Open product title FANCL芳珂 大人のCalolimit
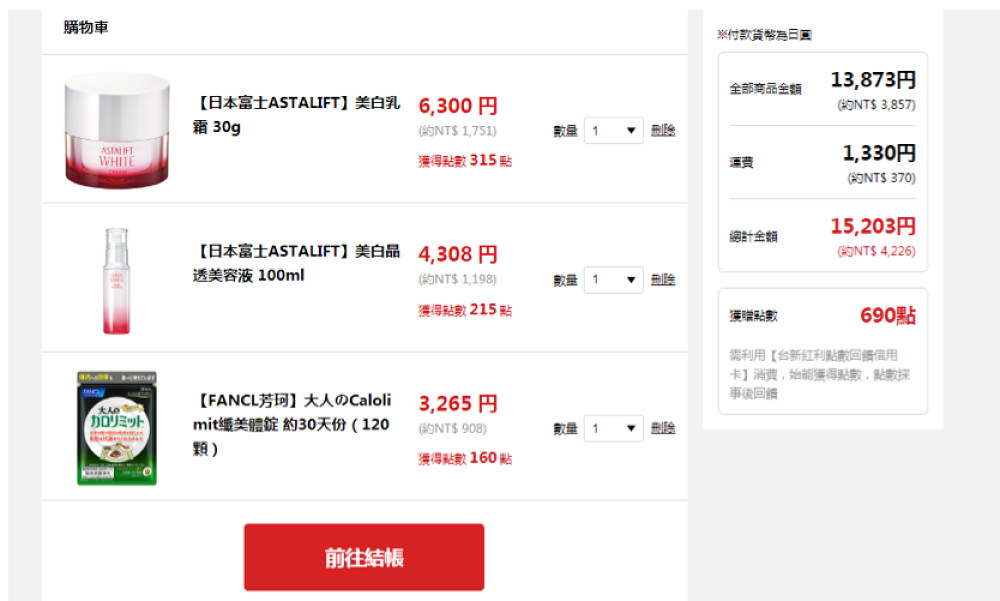 tap(292, 424)
